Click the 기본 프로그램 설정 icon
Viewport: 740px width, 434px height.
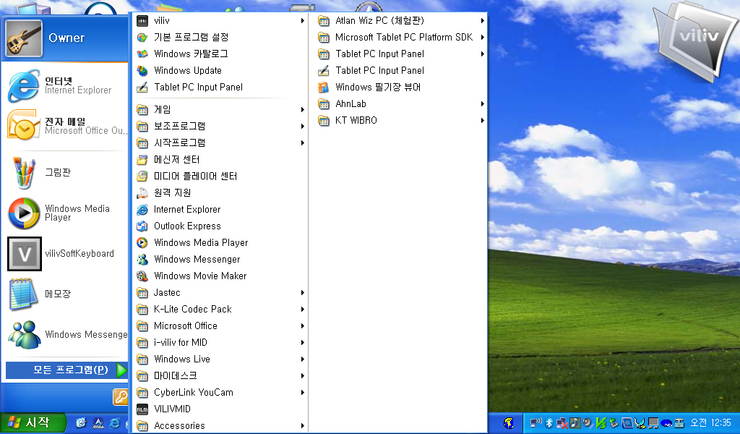[142, 37]
